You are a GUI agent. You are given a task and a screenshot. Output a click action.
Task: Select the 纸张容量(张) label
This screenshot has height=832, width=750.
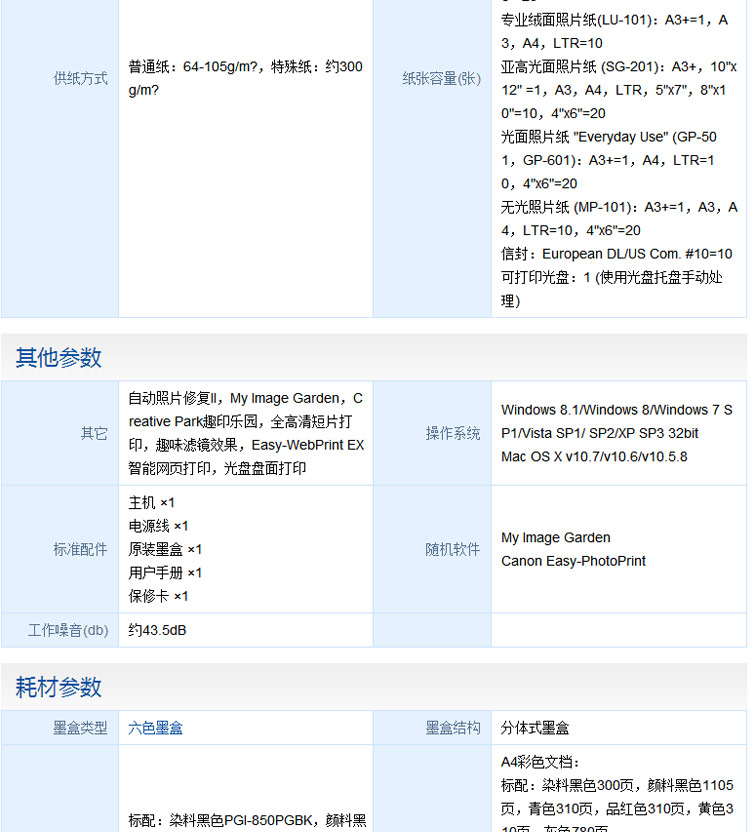(442, 79)
